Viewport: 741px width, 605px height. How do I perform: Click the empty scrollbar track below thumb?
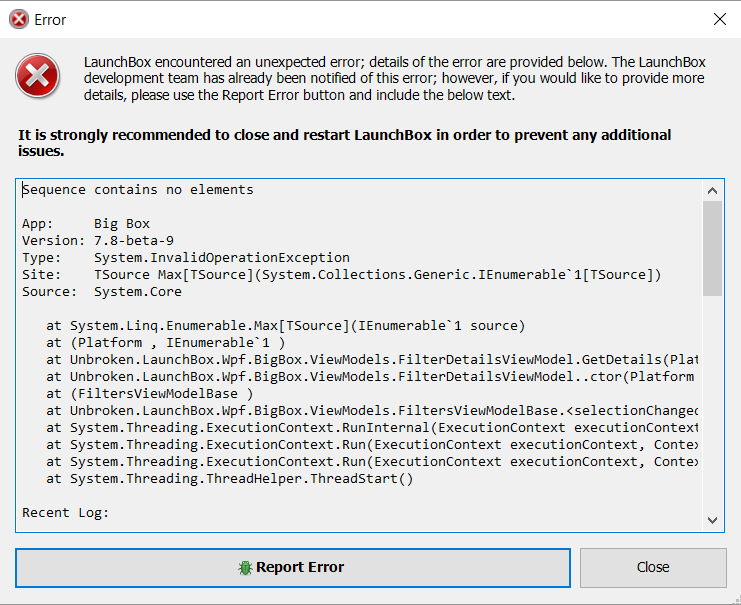(712, 403)
